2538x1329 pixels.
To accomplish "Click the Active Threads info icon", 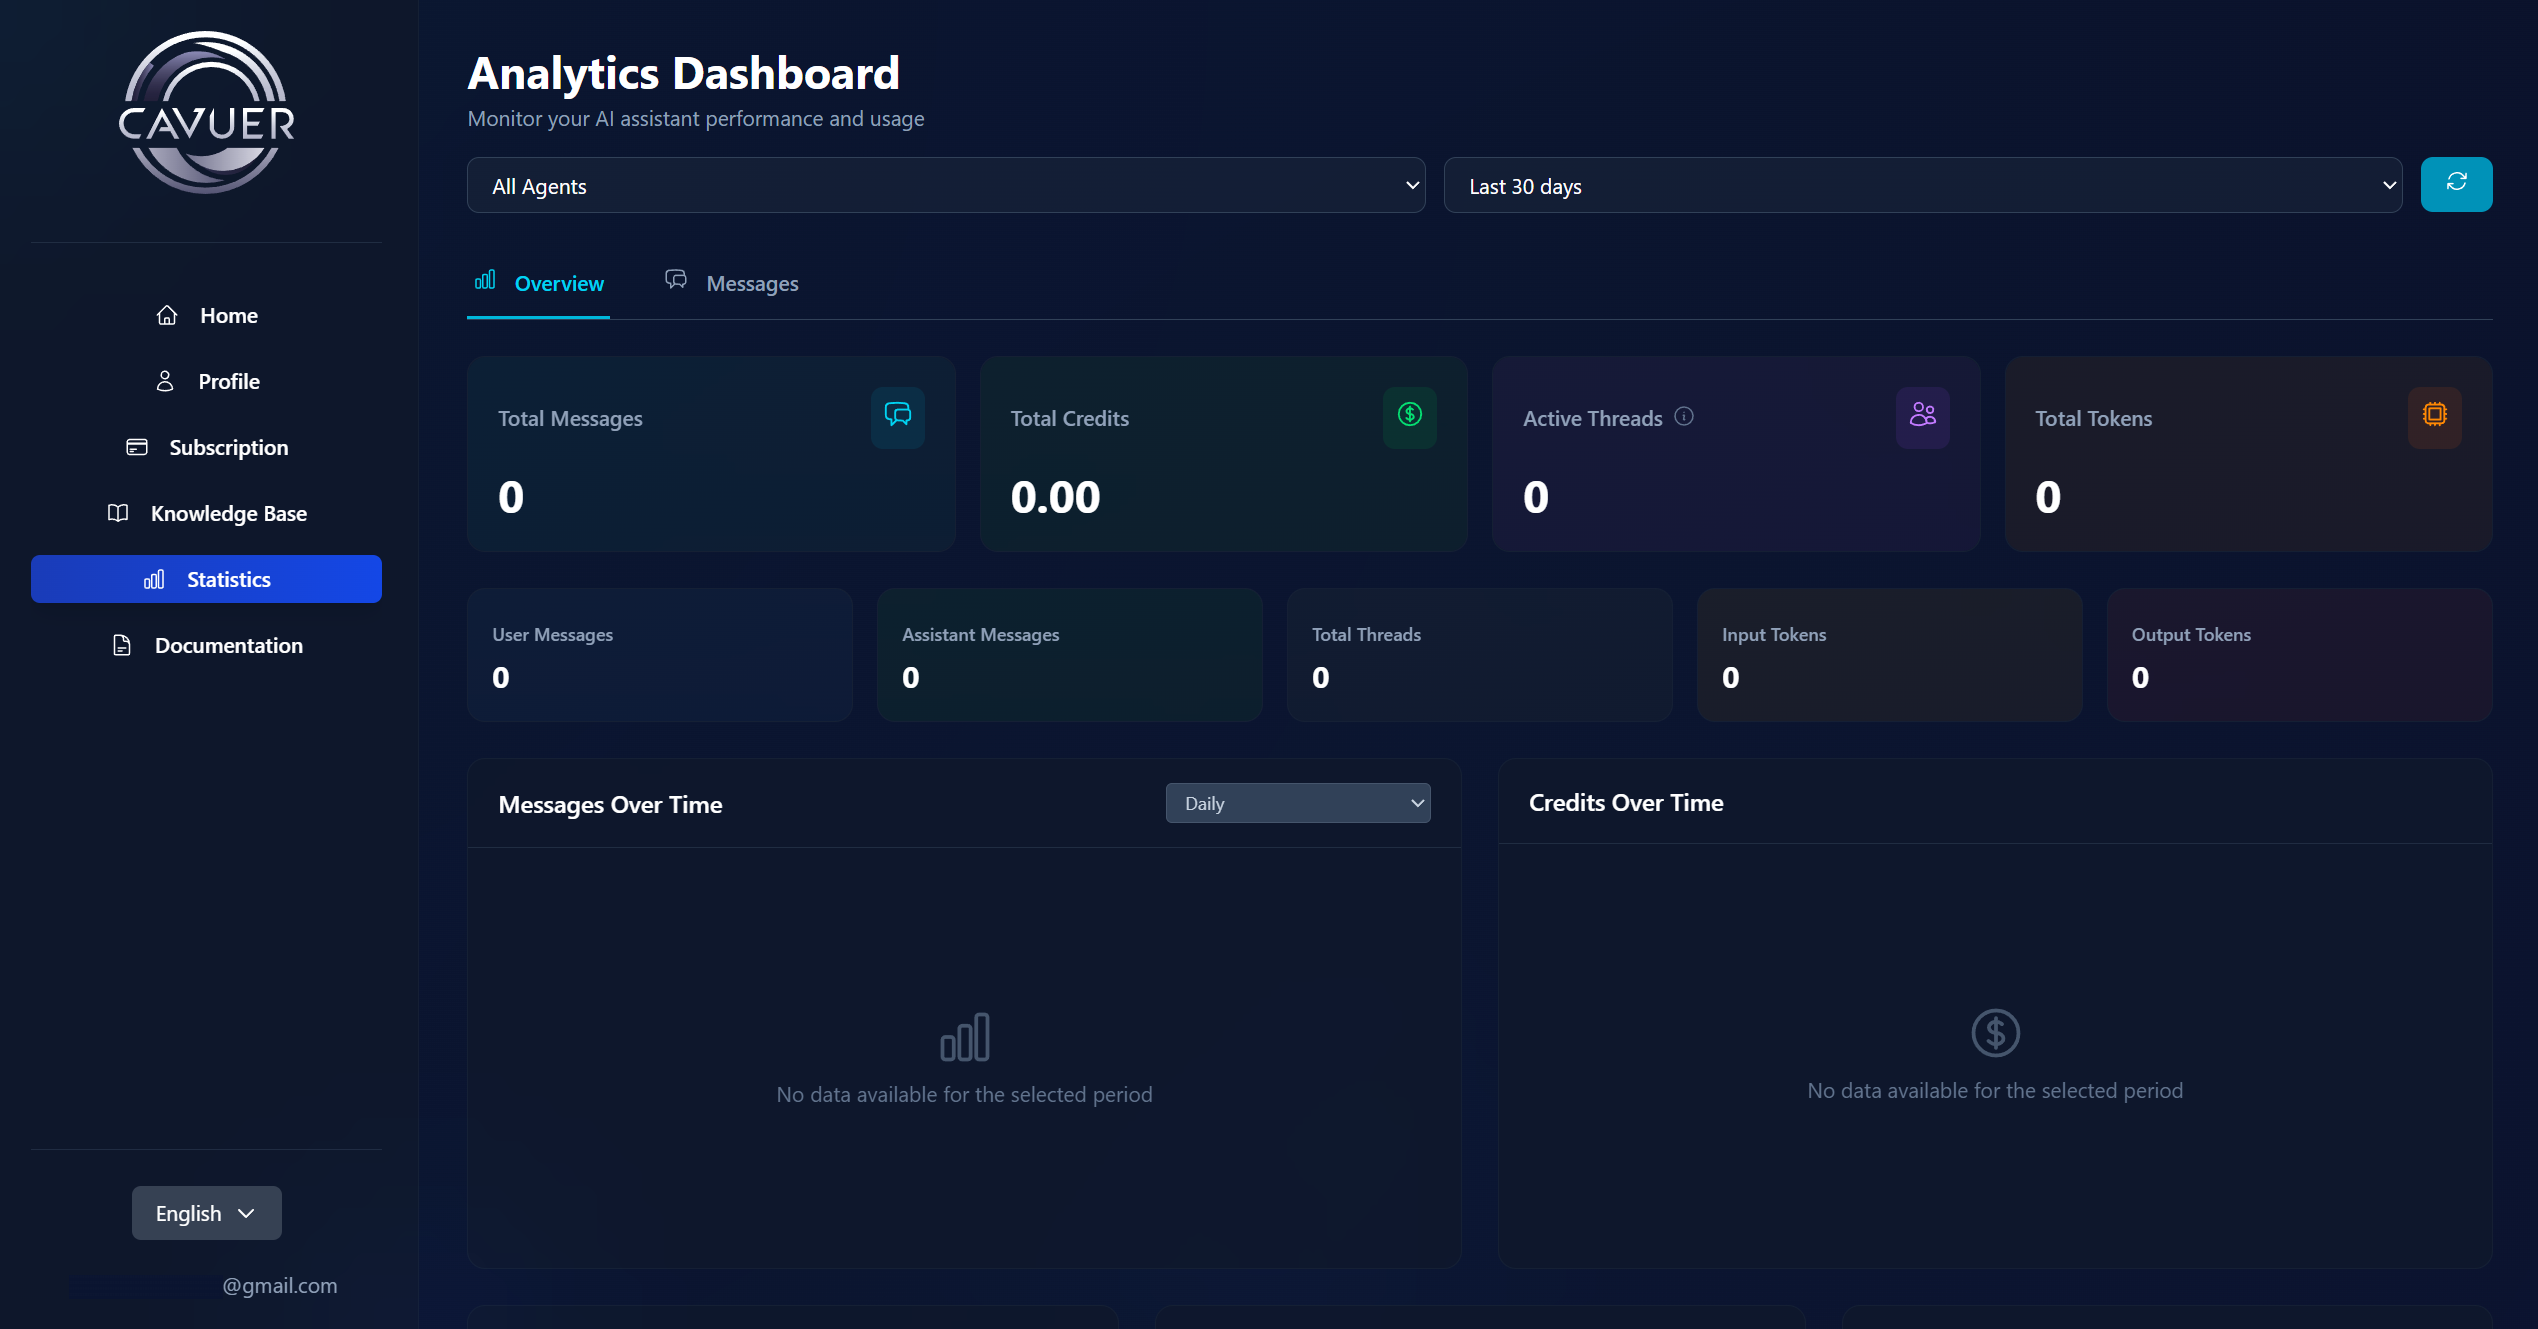I will (1684, 416).
